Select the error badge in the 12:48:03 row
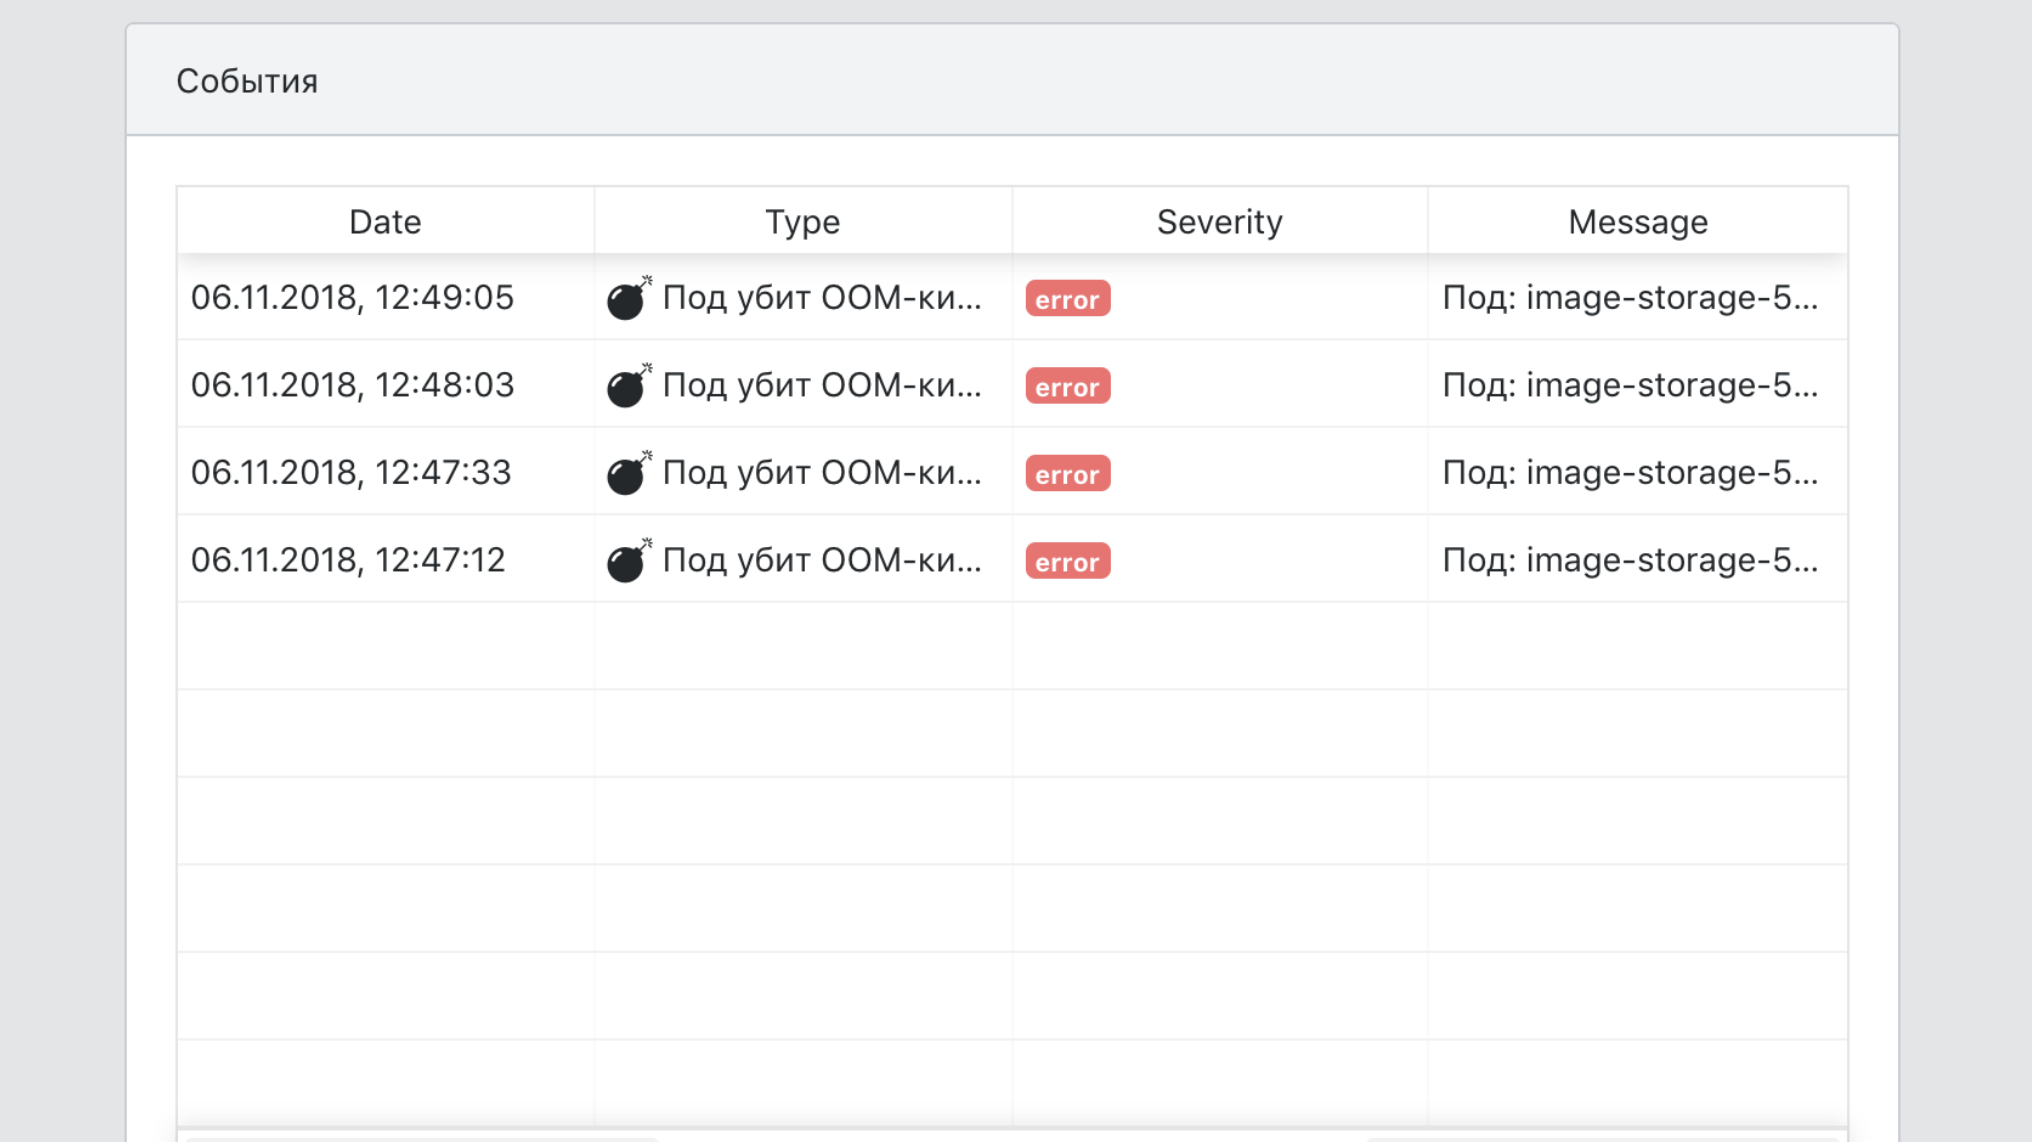Viewport: 2032px width, 1142px height. coord(1067,386)
